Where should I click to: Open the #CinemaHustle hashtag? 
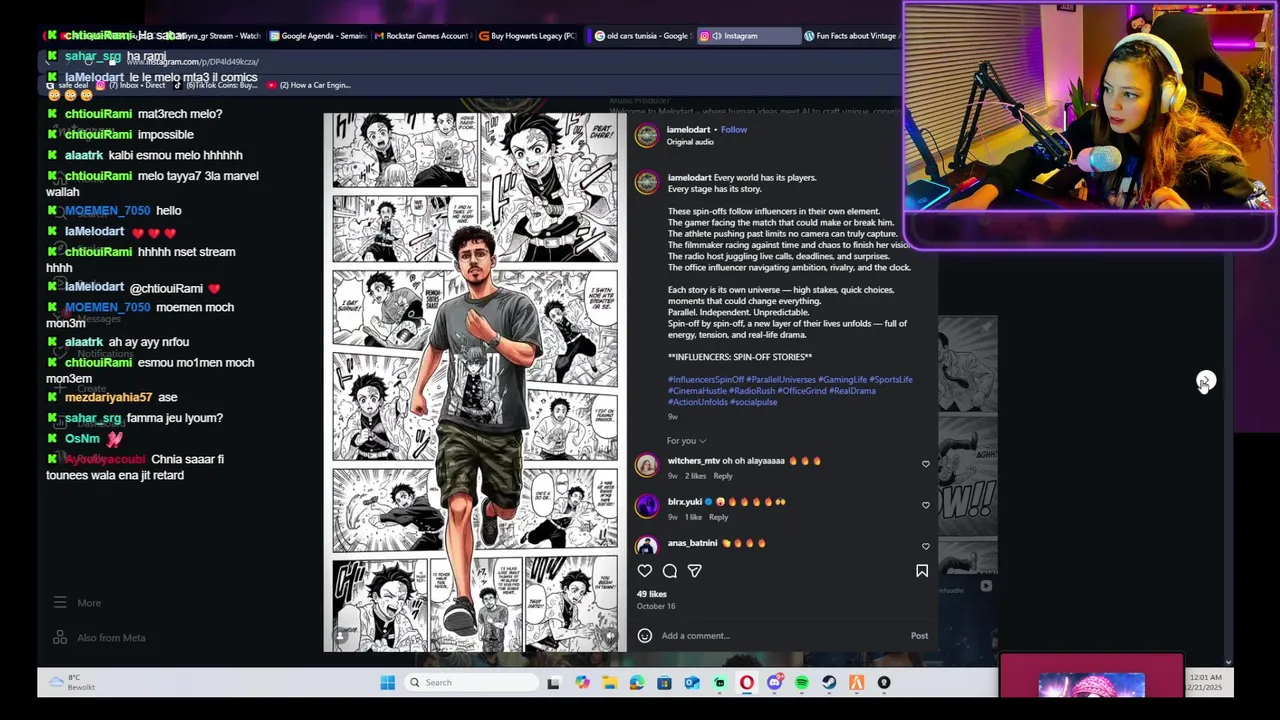[697, 391]
